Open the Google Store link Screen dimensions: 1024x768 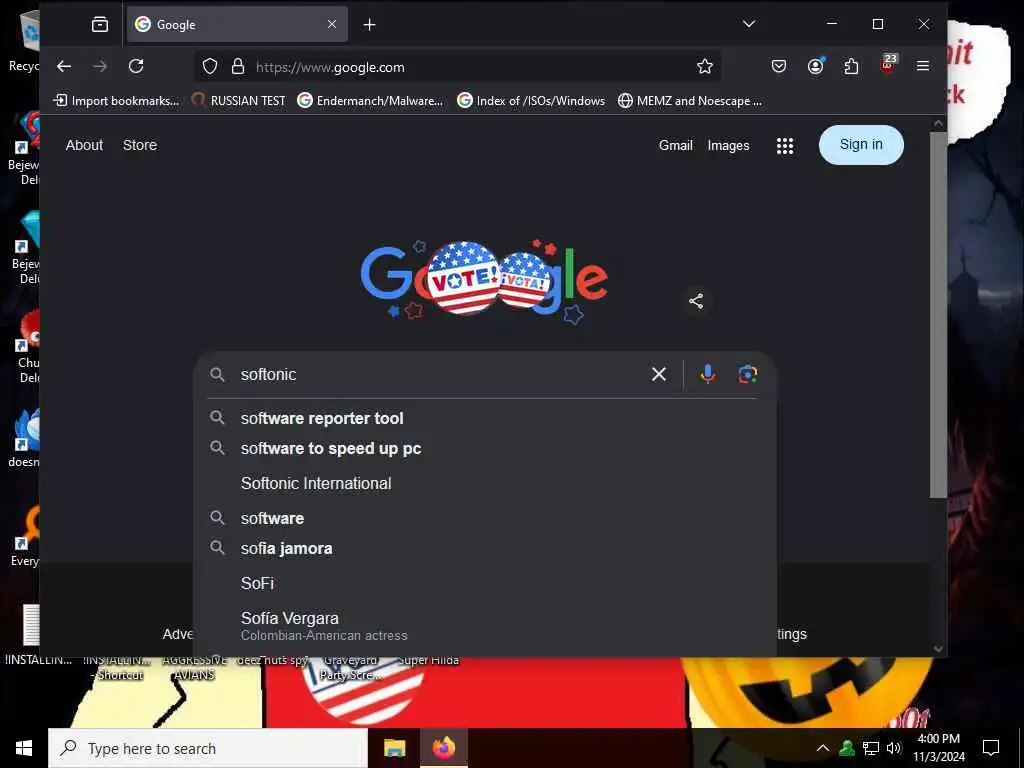[x=140, y=145]
